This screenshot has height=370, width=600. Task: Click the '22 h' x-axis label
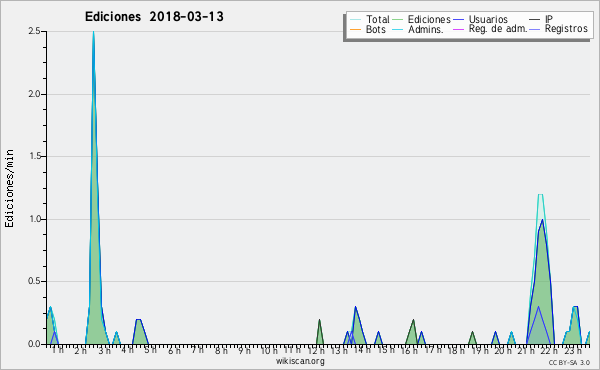(549, 350)
